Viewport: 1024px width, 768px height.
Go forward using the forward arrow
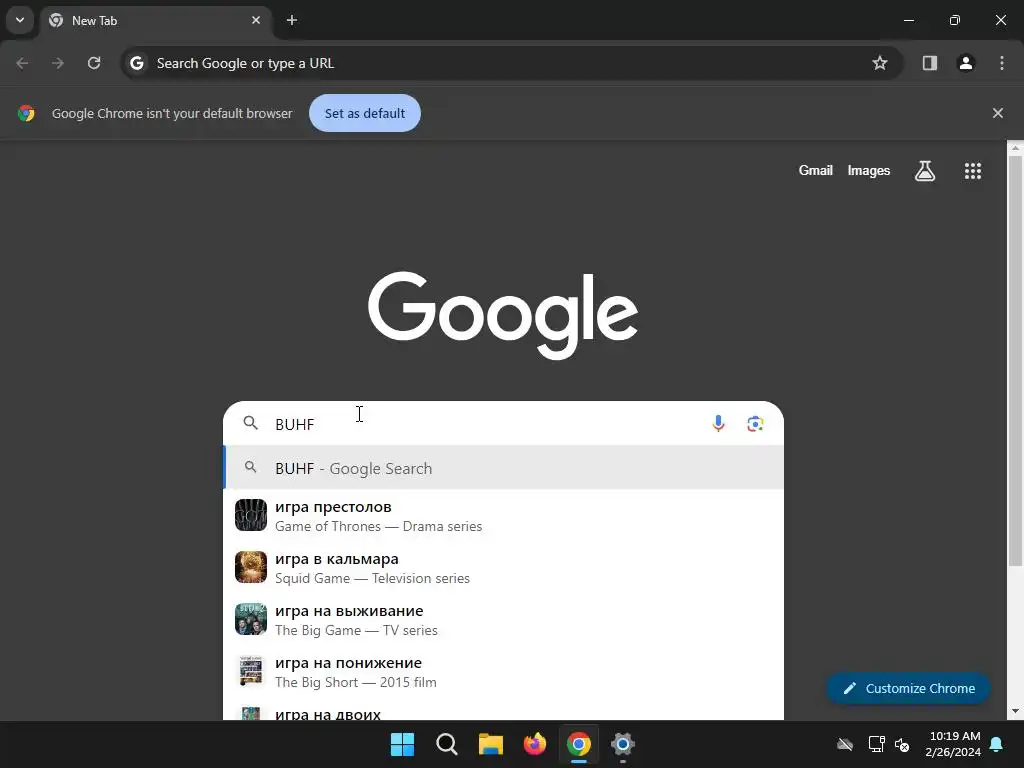[58, 63]
